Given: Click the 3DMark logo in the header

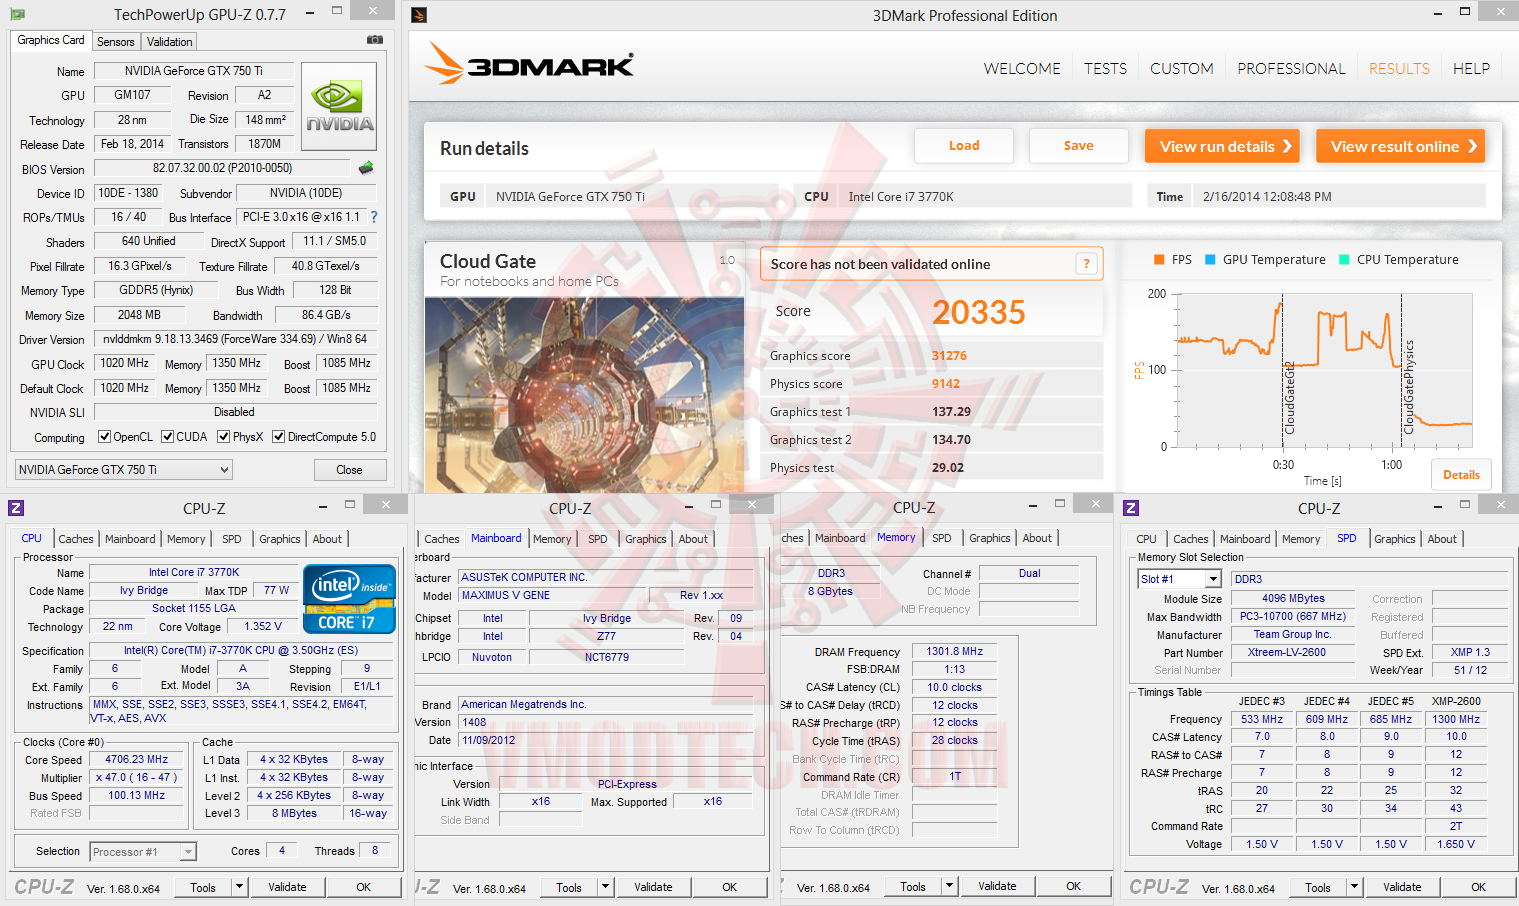Looking at the screenshot, I should pos(529,63).
